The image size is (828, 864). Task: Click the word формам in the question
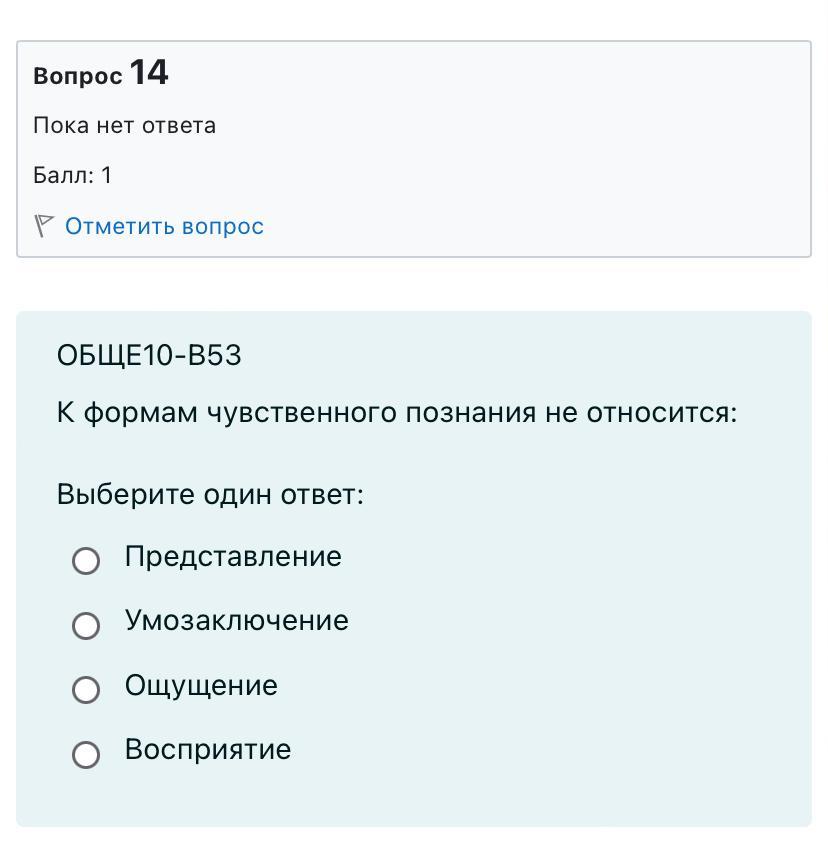[140, 413]
